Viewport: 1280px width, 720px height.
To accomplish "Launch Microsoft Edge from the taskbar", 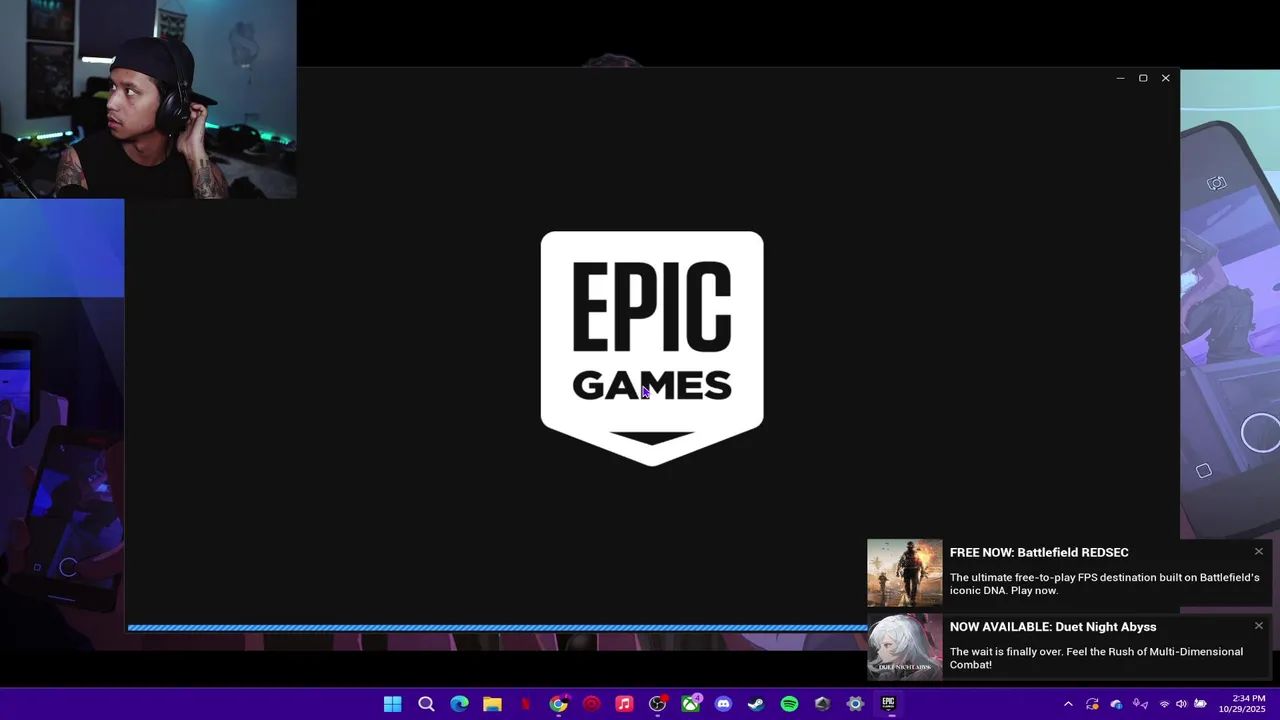I will point(459,704).
